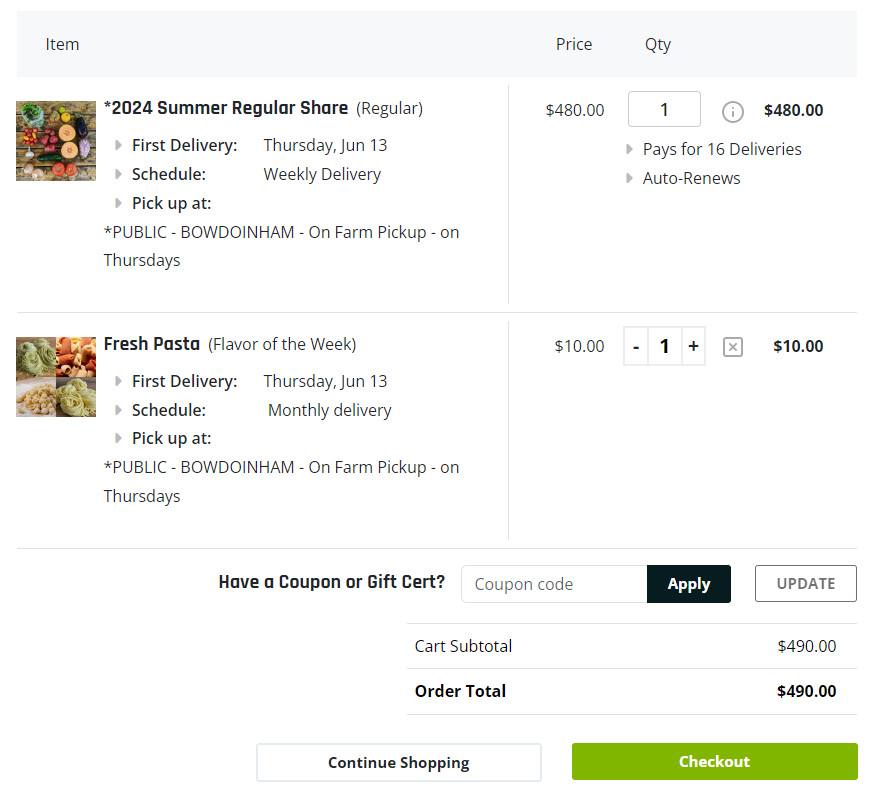Click the Coupon code input field

click(554, 584)
